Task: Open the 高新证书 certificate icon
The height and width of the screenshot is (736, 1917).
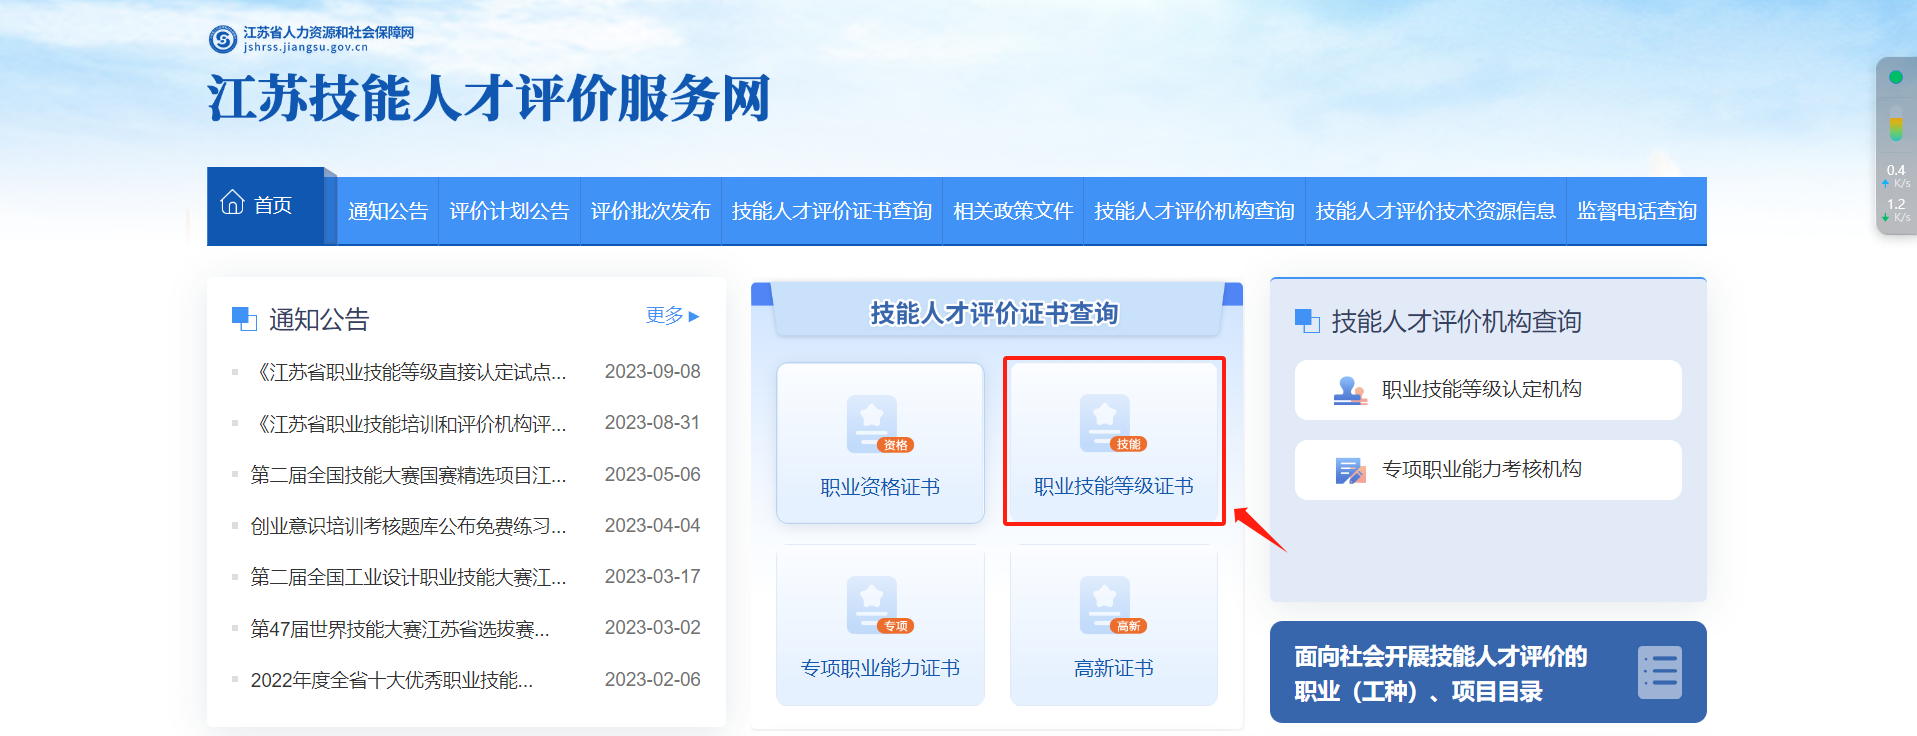Action: click(x=1105, y=605)
